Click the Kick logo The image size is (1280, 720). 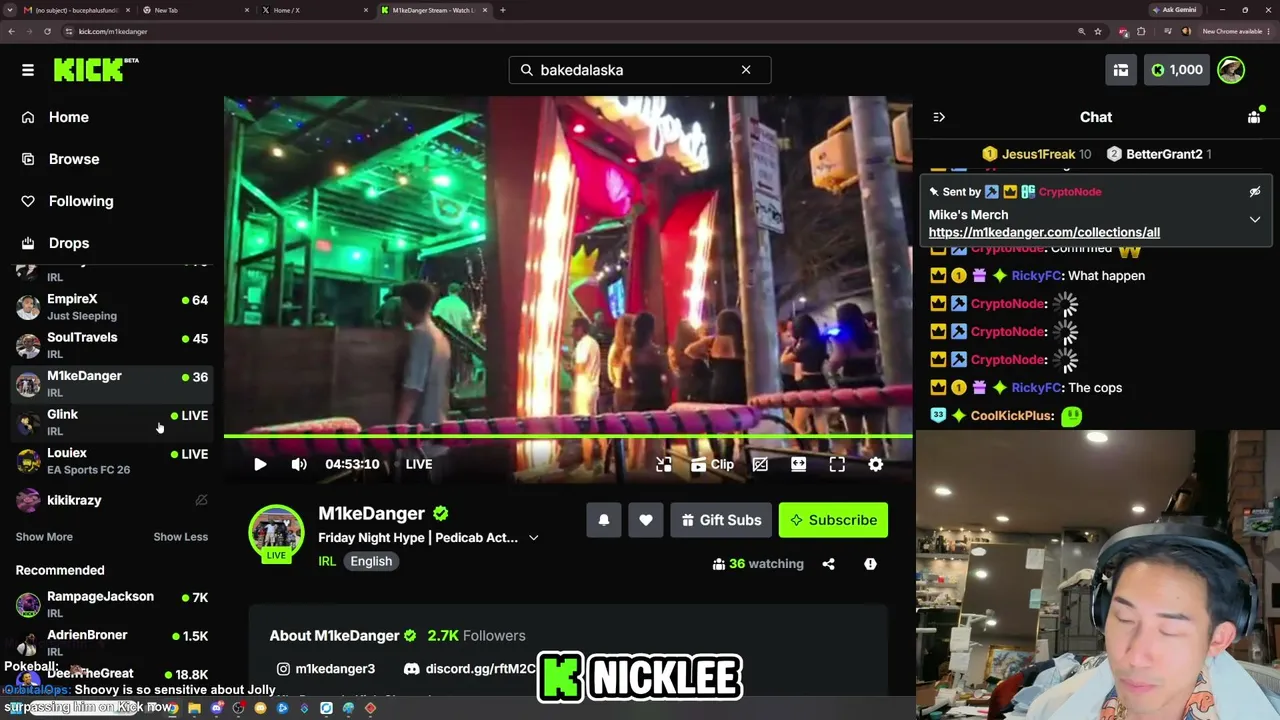(96, 70)
